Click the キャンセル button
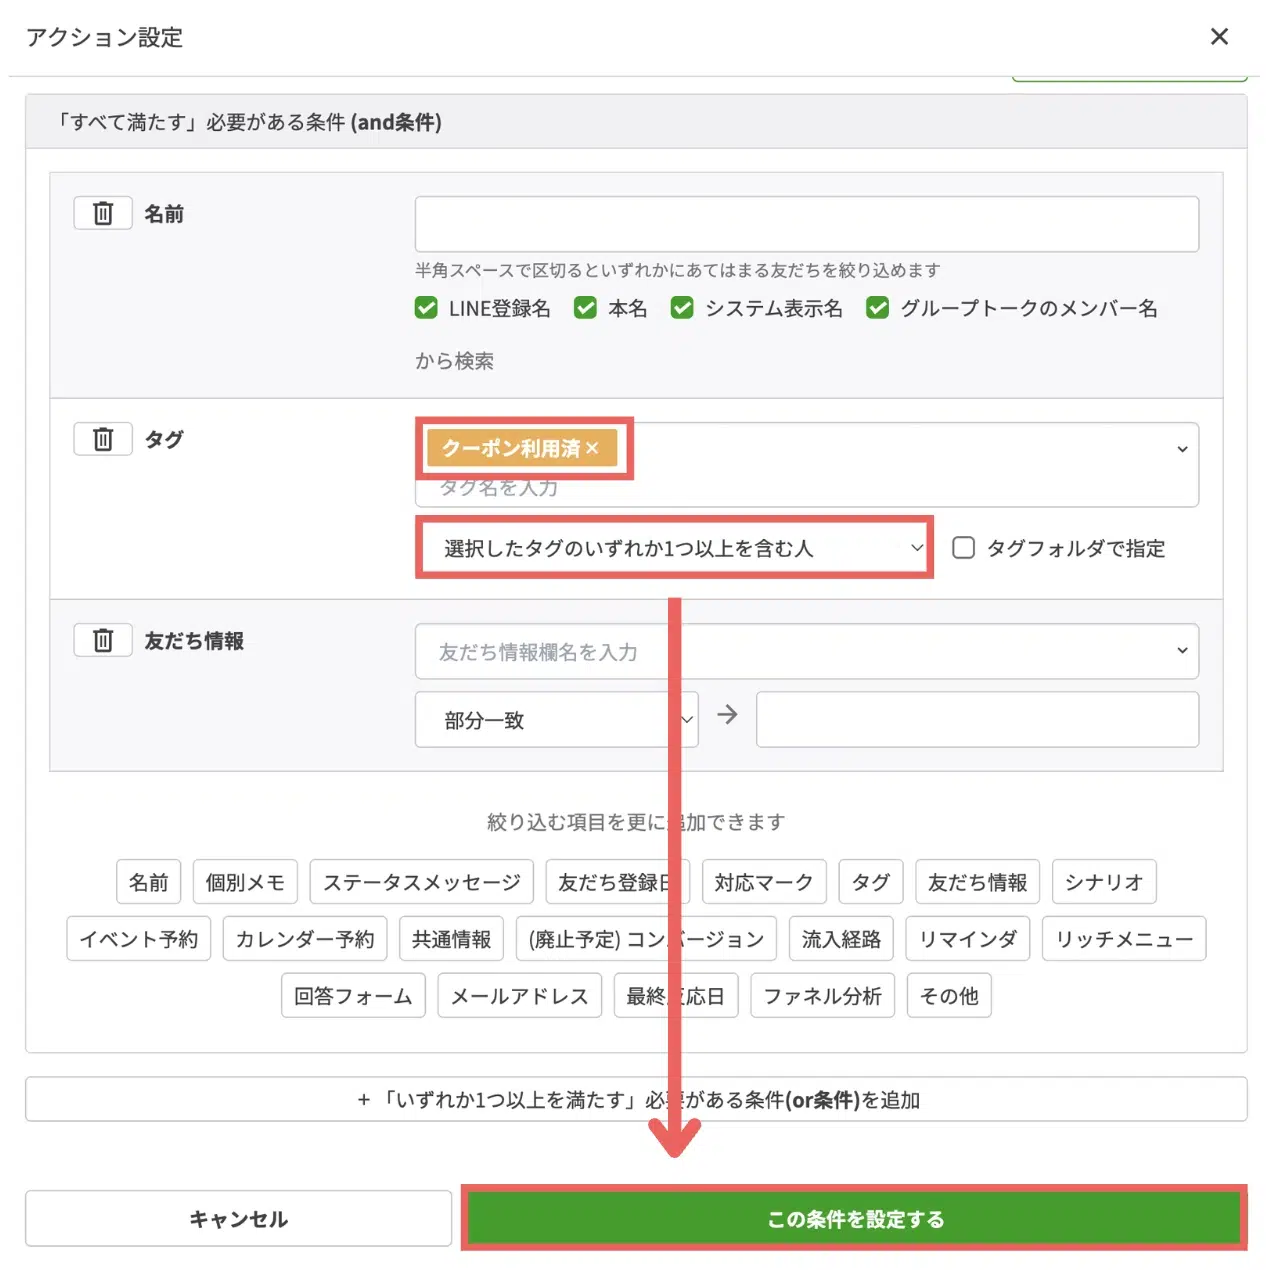 click(238, 1218)
